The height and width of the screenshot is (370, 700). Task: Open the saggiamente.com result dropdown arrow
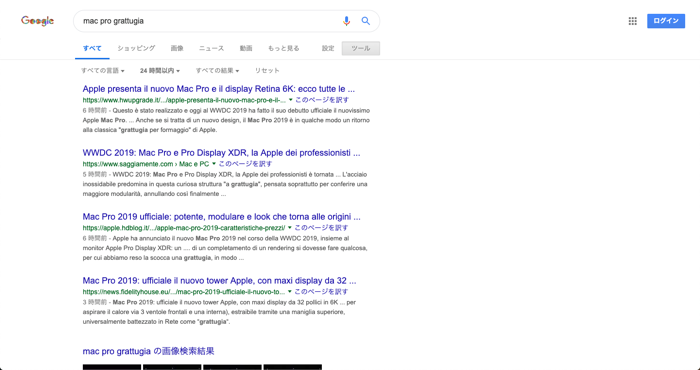214,164
